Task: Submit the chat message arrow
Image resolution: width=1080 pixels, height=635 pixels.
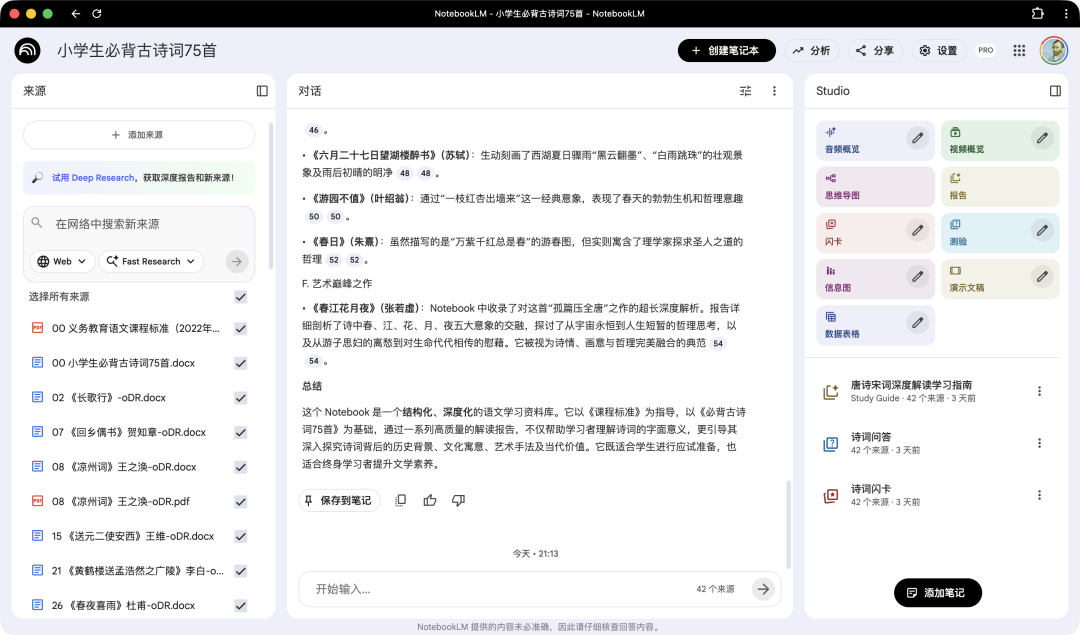Action: (x=763, y=589)
